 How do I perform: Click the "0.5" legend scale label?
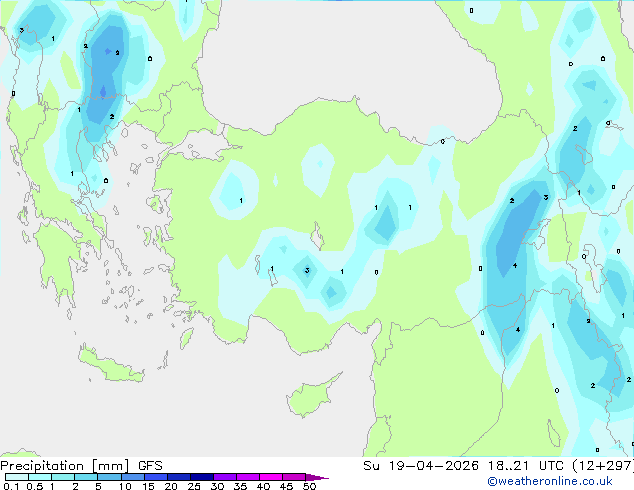click(x=35, y=486)
